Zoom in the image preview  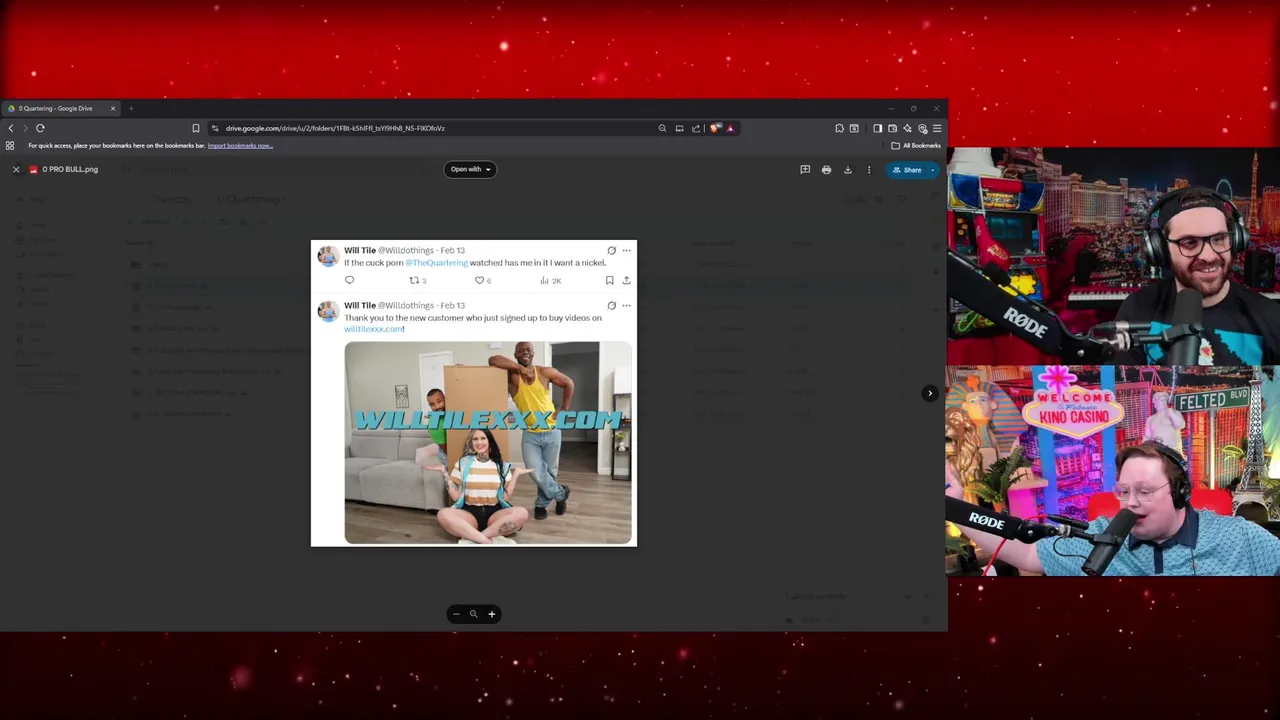(491, 614)
